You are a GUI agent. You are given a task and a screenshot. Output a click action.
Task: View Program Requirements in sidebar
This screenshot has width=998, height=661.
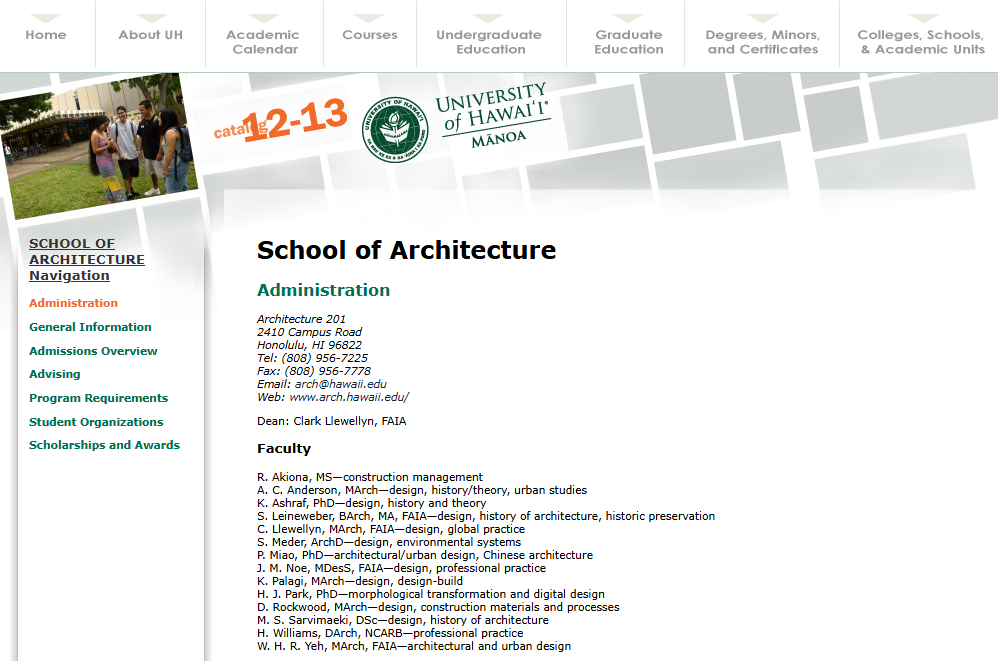pos(98,398)
